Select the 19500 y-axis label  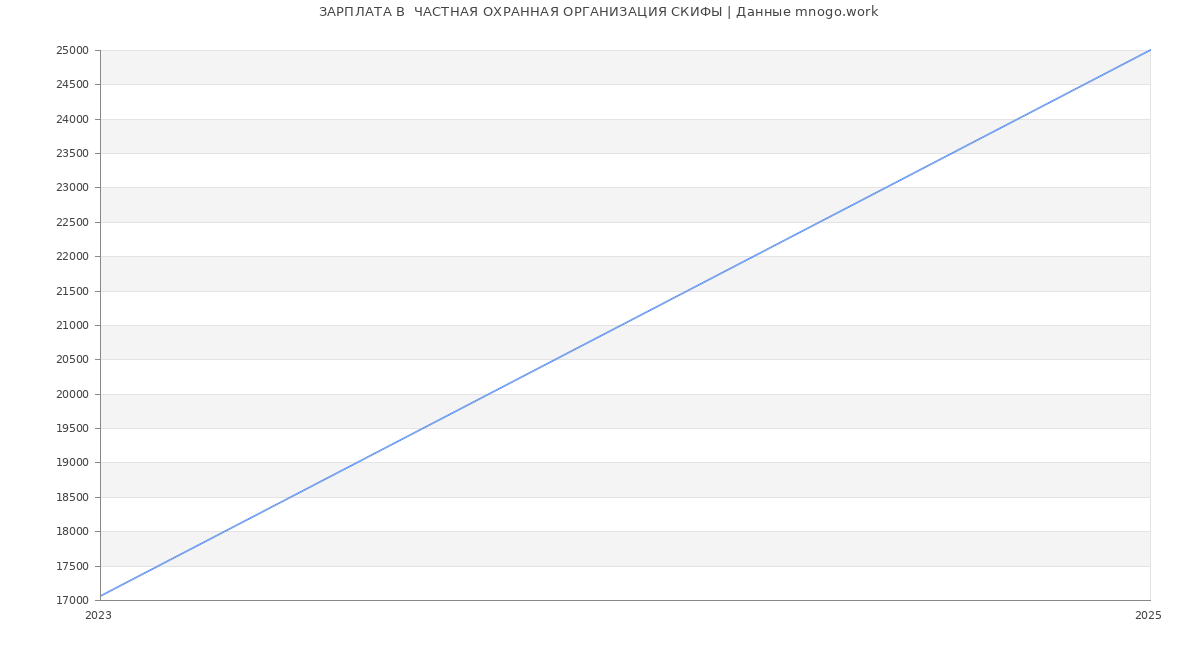point(72,428)
